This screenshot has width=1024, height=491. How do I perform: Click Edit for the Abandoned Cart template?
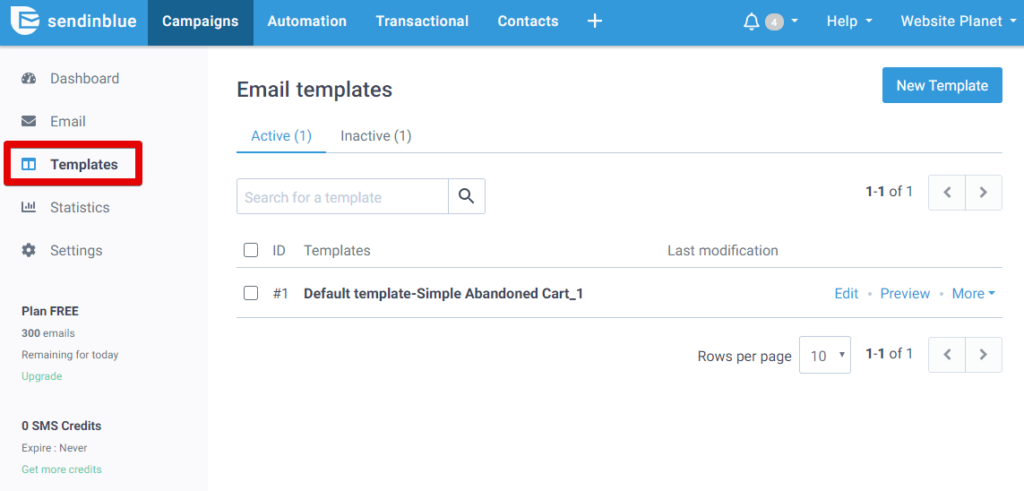(846, 294)
